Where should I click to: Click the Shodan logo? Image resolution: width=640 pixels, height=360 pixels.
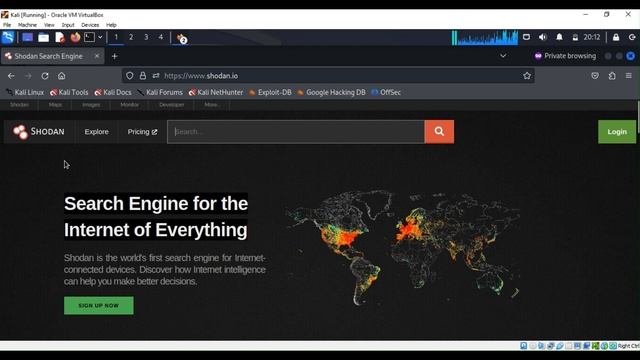point(38,132)
